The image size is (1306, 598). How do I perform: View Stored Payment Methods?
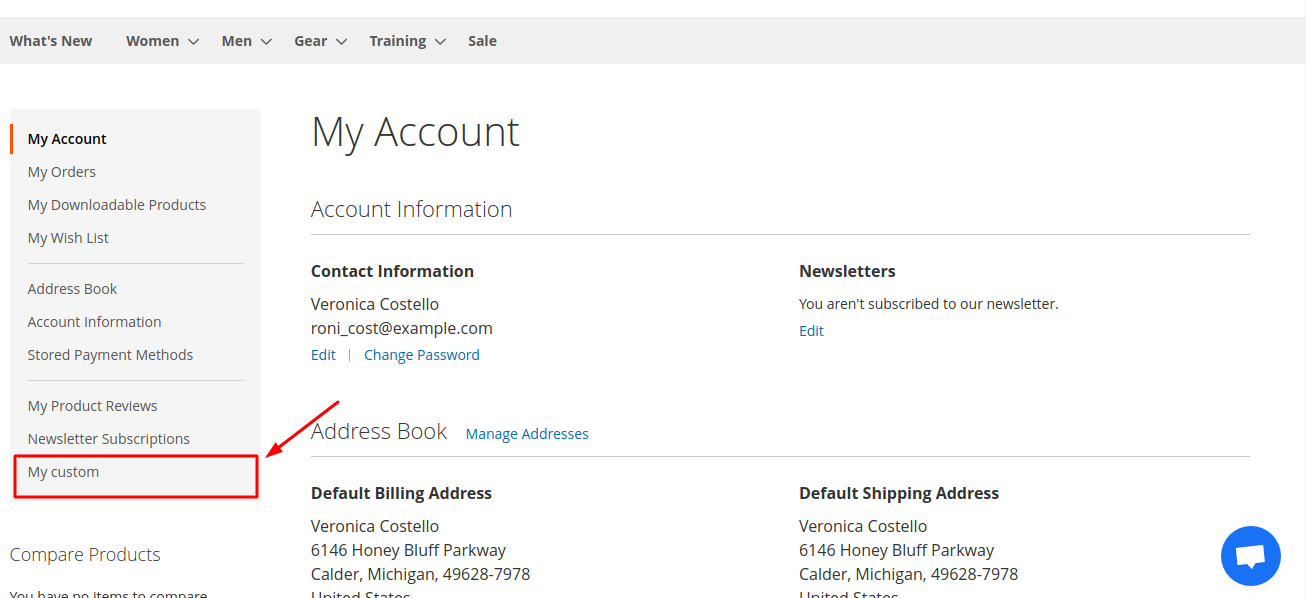point(110,354)
